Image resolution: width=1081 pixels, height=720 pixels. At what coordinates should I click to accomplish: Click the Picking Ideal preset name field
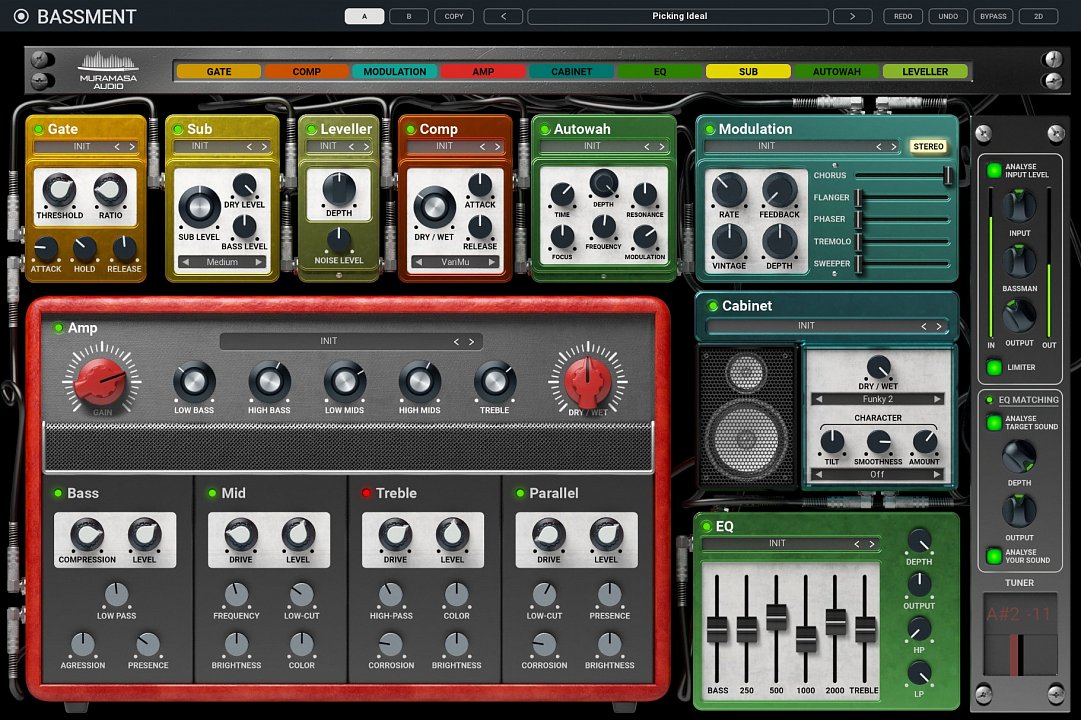(x=679, y=16)
